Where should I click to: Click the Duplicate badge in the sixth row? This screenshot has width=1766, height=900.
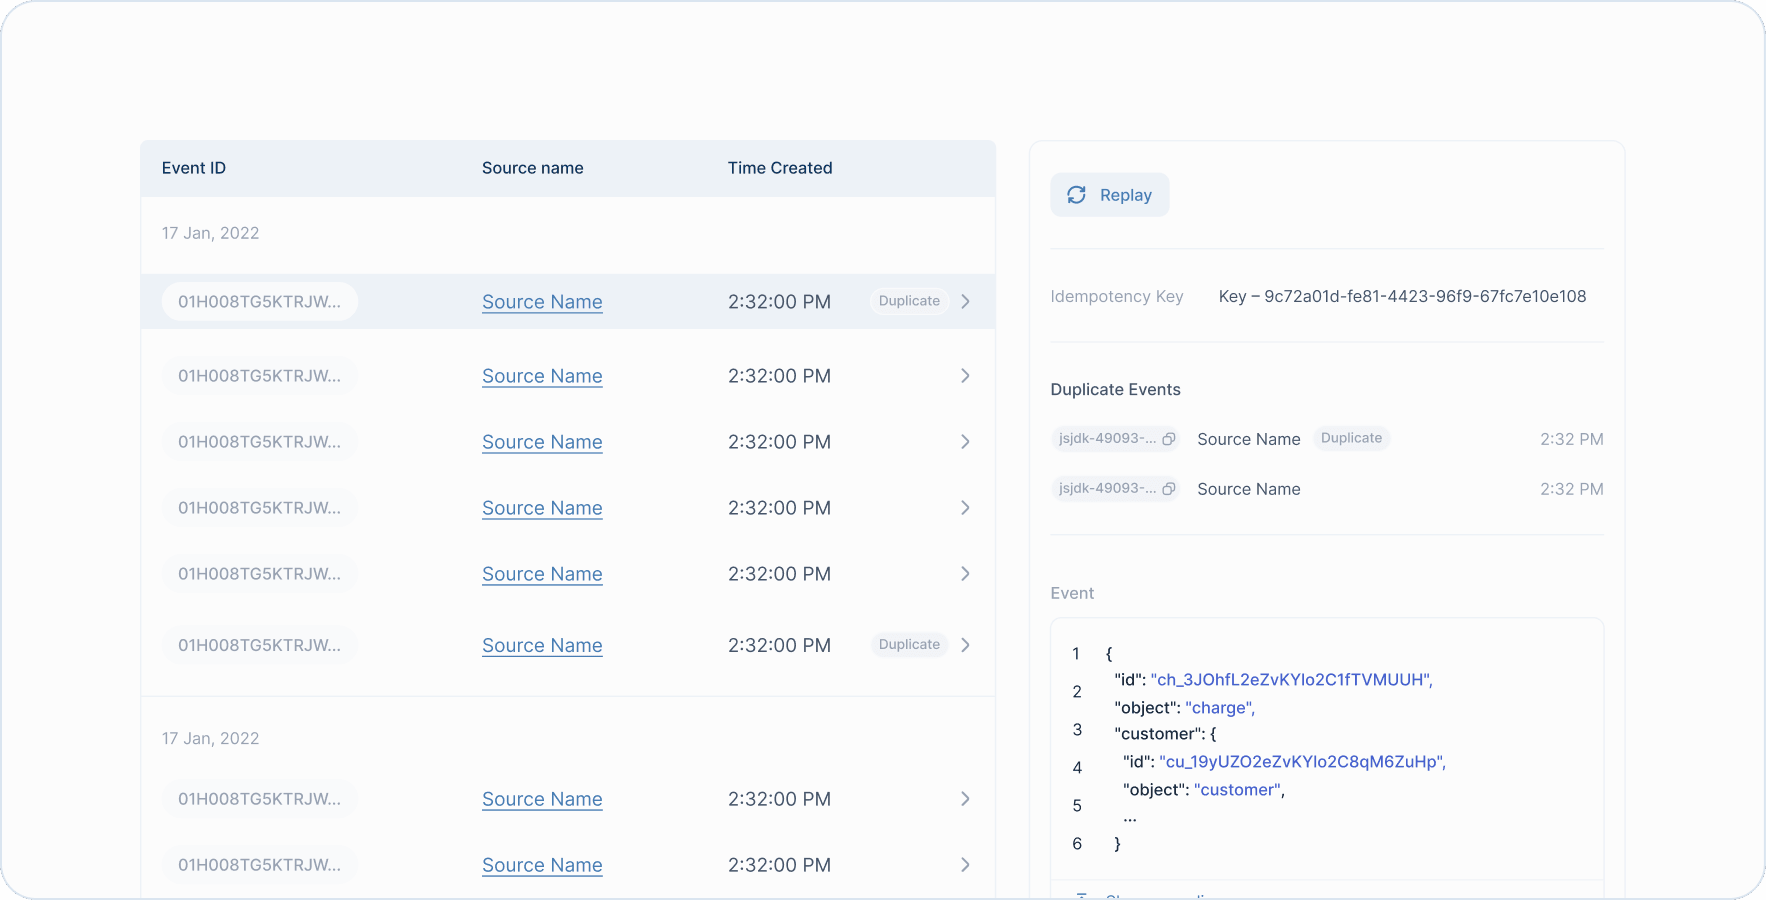pos(908,645)
